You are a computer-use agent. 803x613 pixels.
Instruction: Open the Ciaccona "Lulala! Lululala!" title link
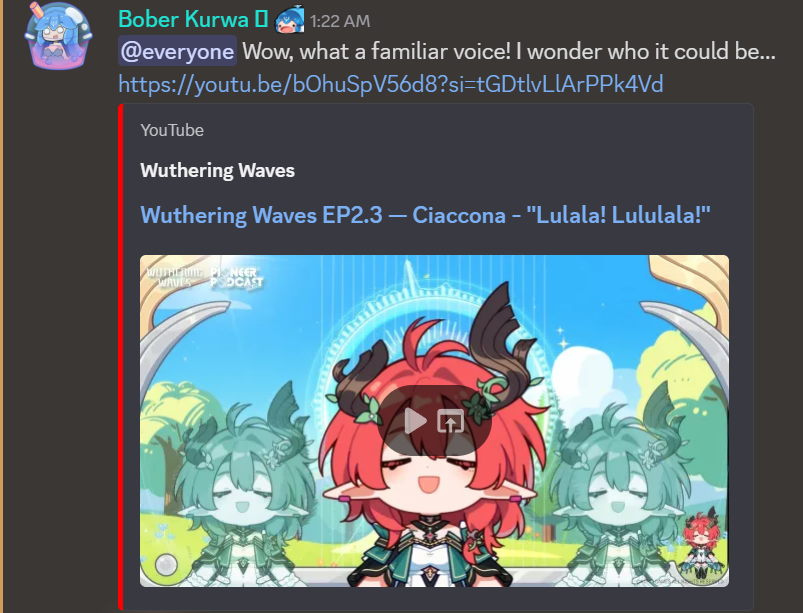[426, 215]
